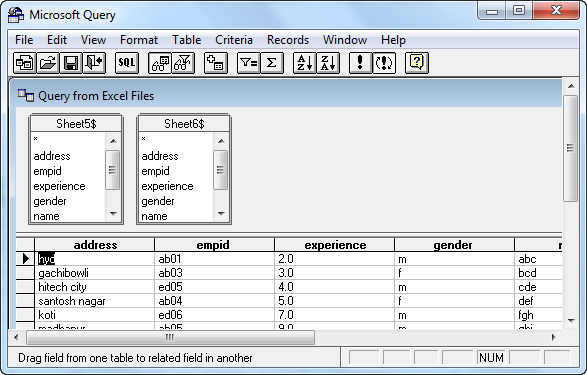Click Sheet6$ list scroll down arrow
The height and width of the screenshot is (375, 587).
221,214
